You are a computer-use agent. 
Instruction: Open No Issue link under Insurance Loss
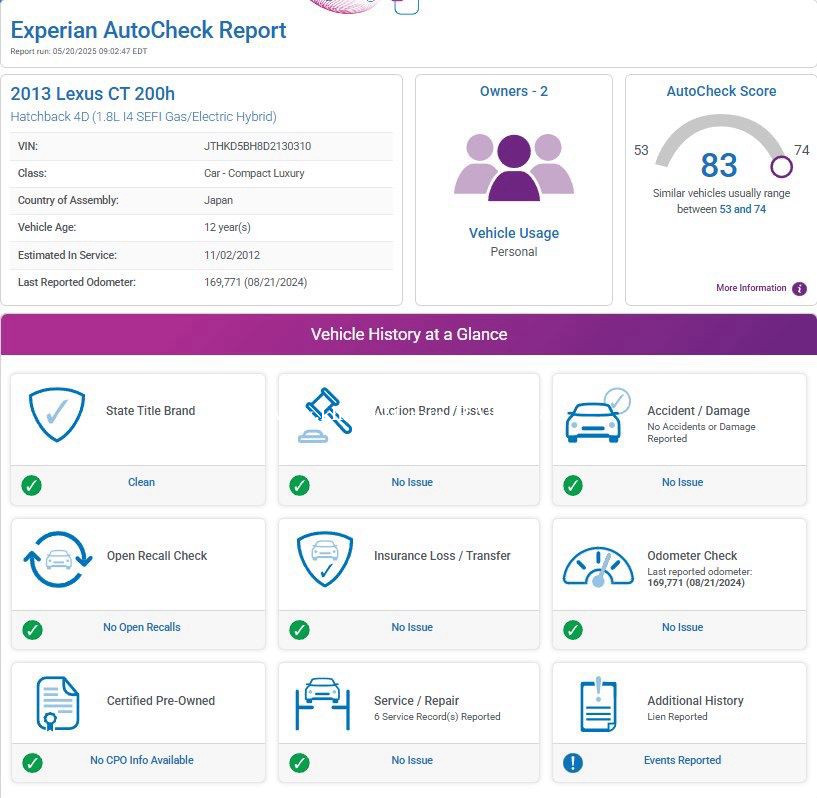[412, 627]
